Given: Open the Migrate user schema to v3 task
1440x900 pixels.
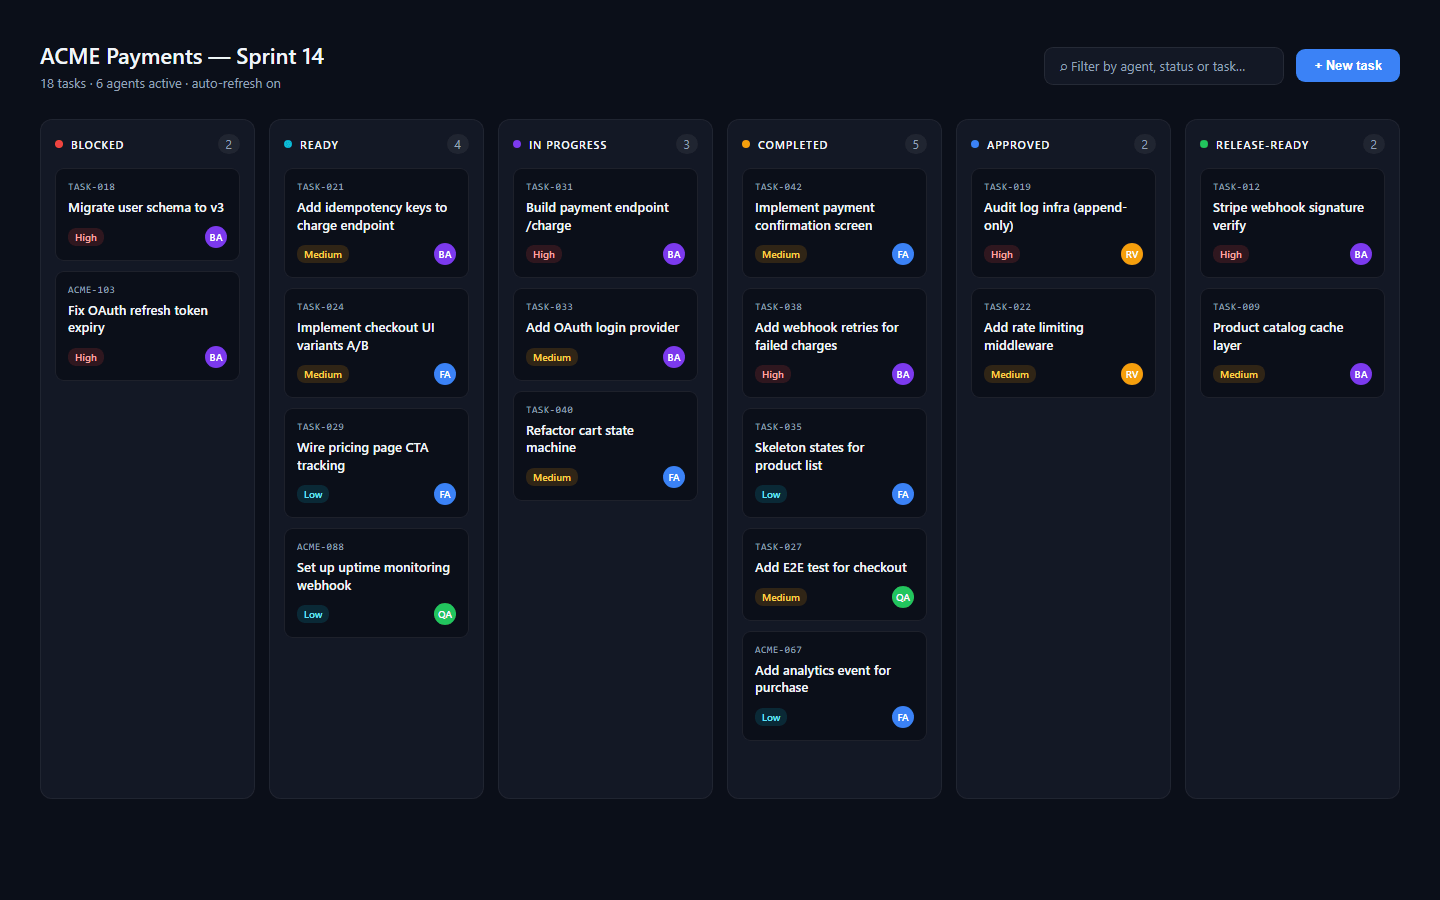Looking at the screenshot, I should point(147,214).
